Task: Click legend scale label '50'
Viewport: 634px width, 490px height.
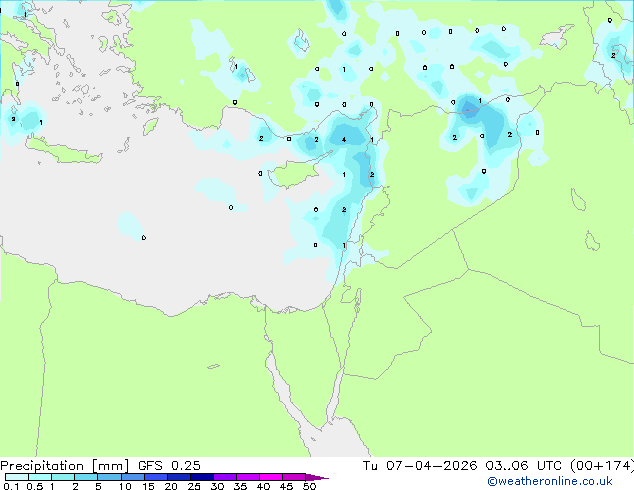Action: [309, 486]
